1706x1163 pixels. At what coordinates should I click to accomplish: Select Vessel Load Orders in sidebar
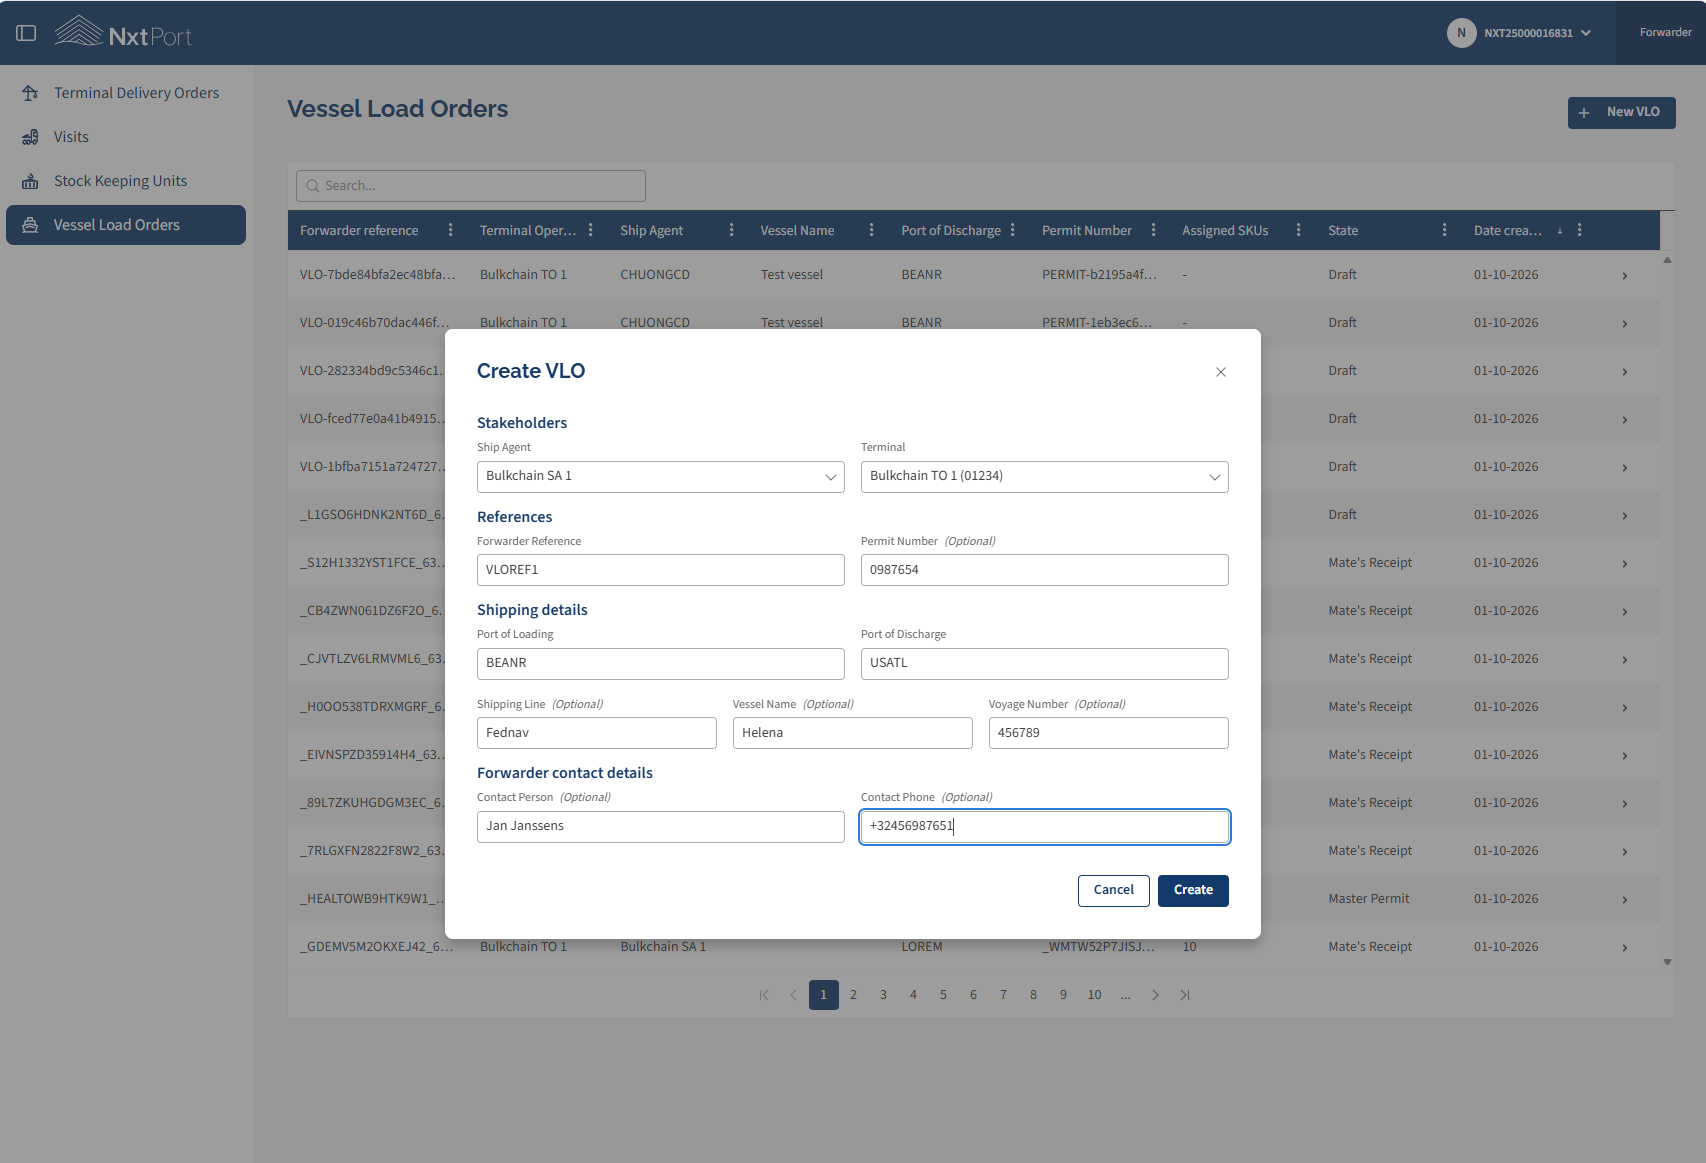[x=126, y=225]
